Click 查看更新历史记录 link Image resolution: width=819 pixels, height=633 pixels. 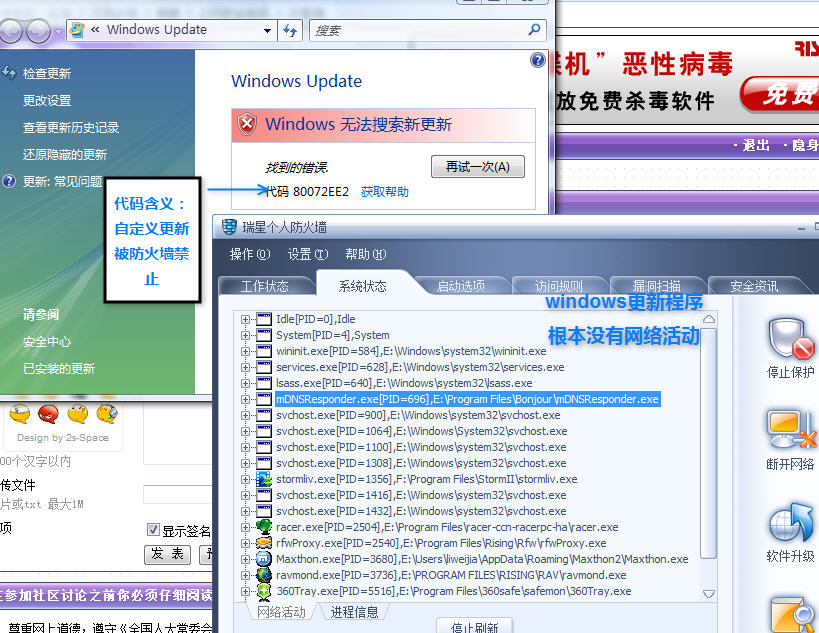(71, 127)
